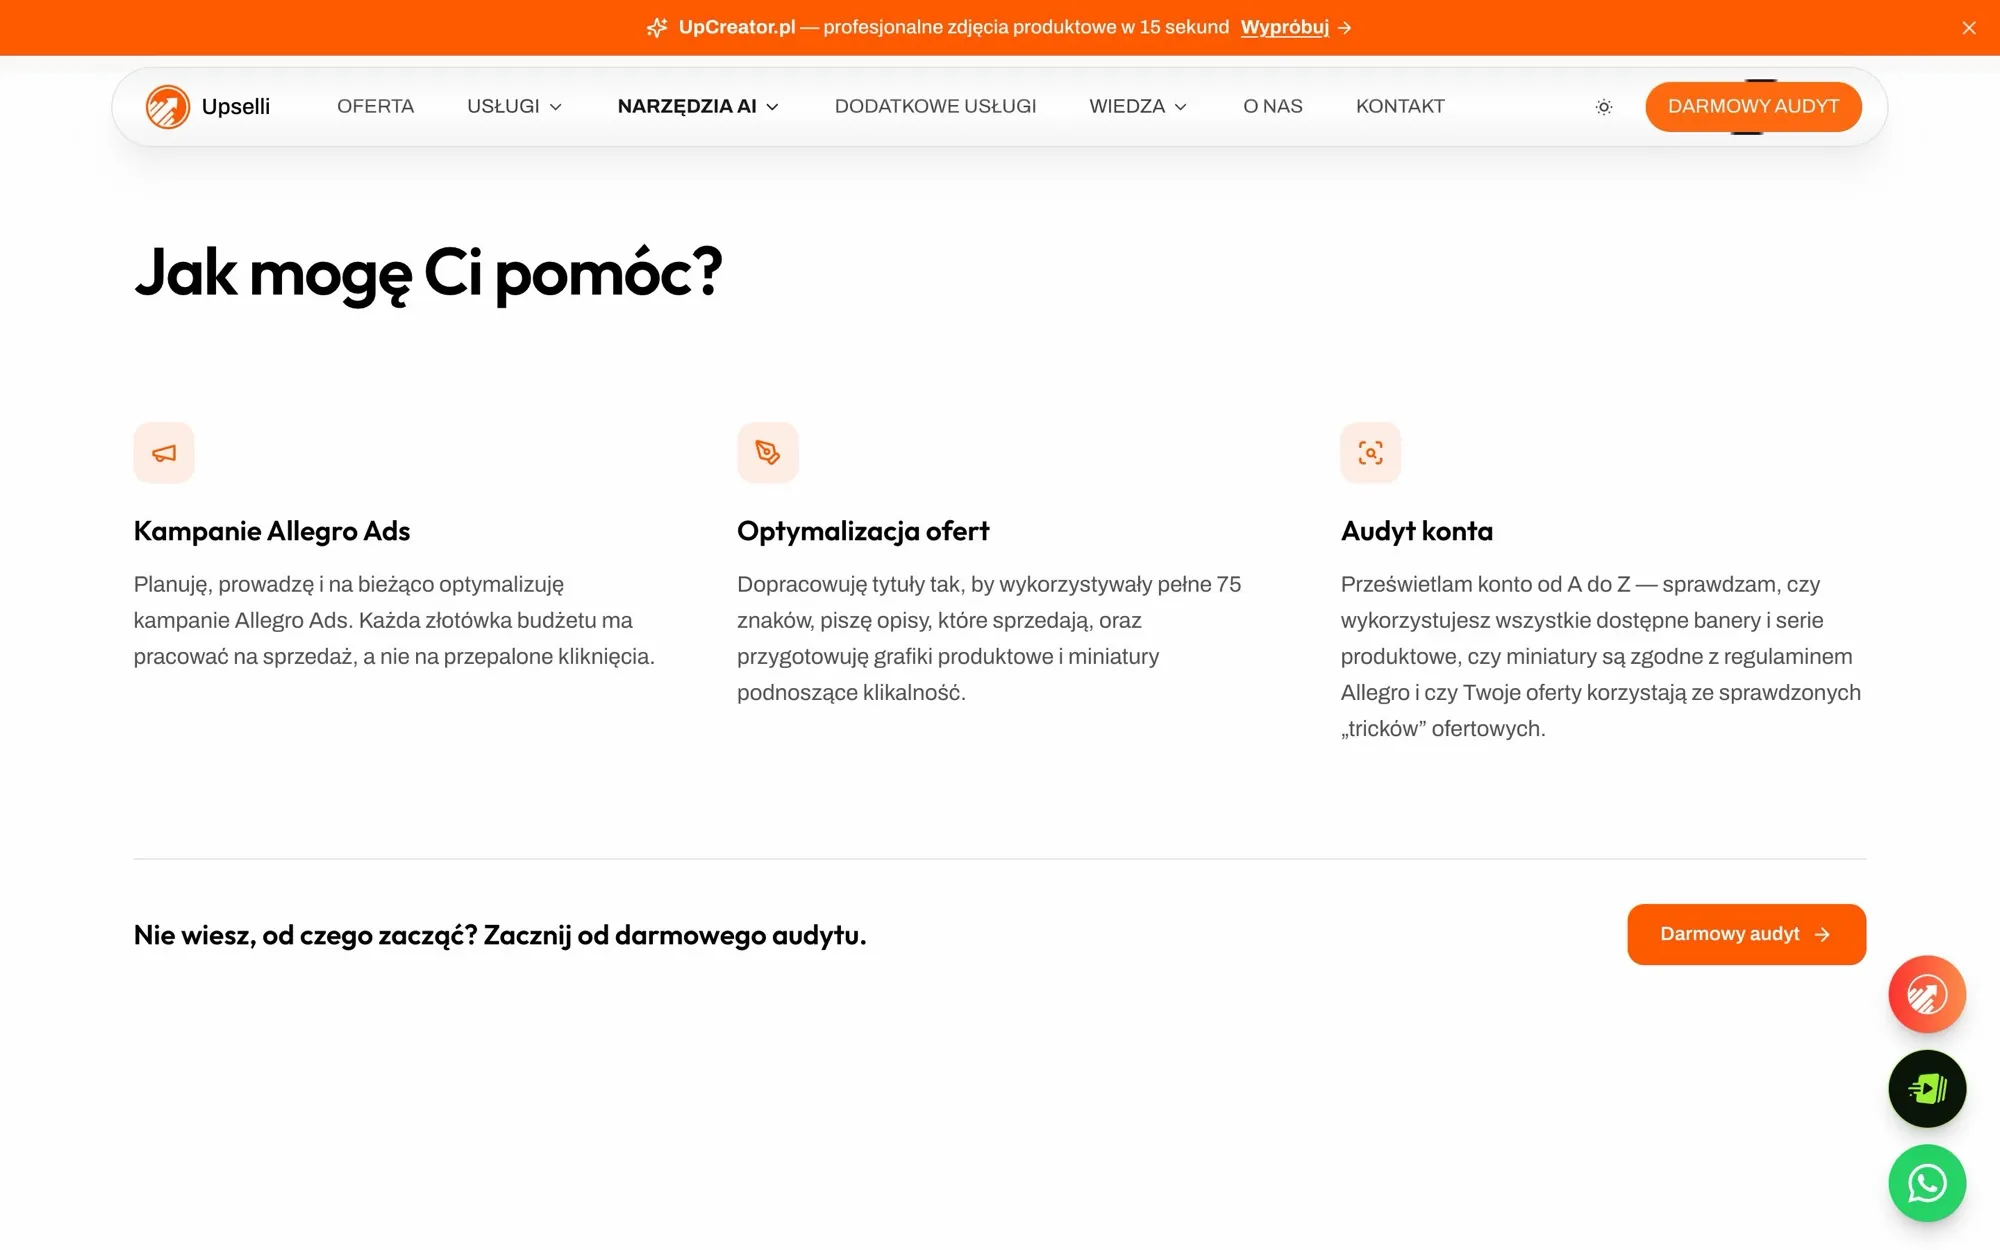The image size is (2000, 1250).
Task: Click the Optymalizacja ofert heading
Action: [x=863, y=531]
